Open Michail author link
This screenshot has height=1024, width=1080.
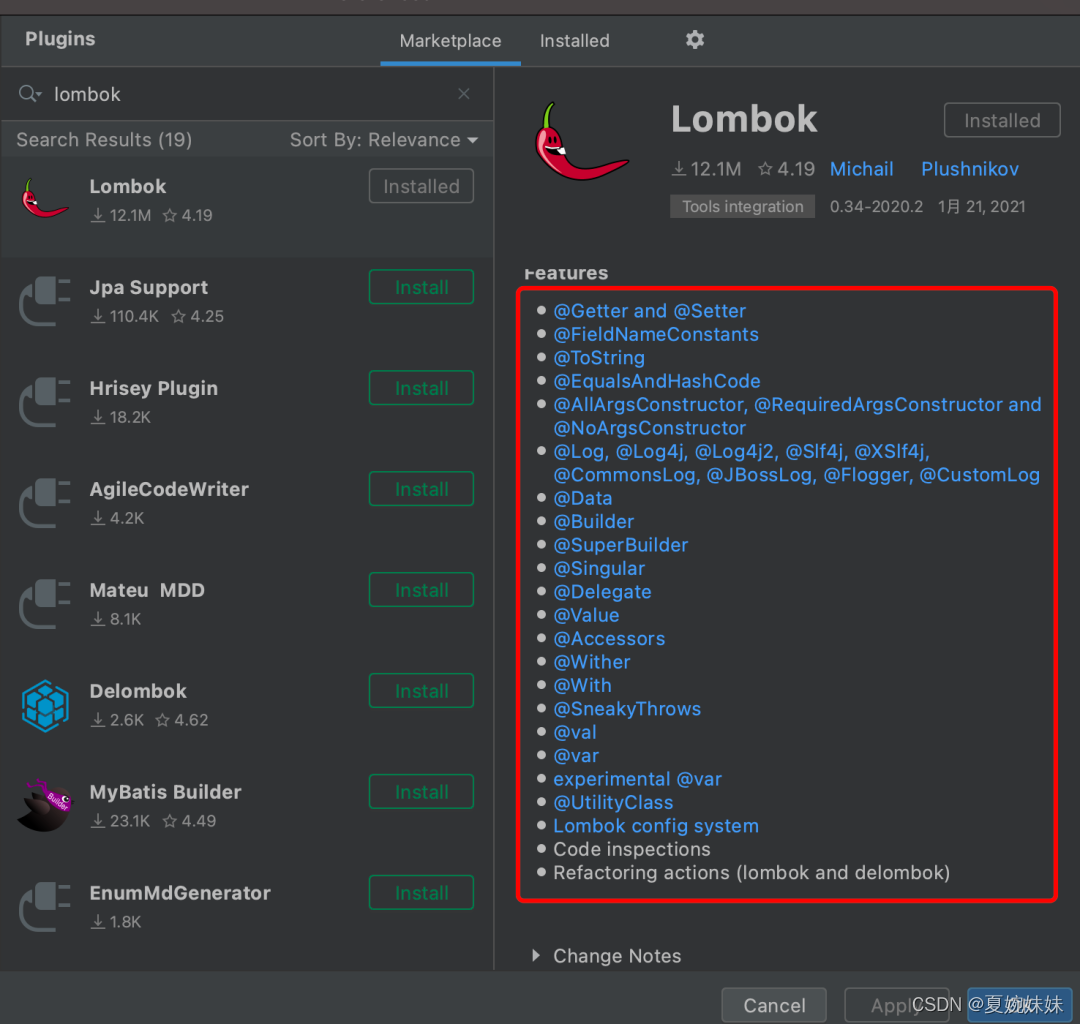pos(861,169)
